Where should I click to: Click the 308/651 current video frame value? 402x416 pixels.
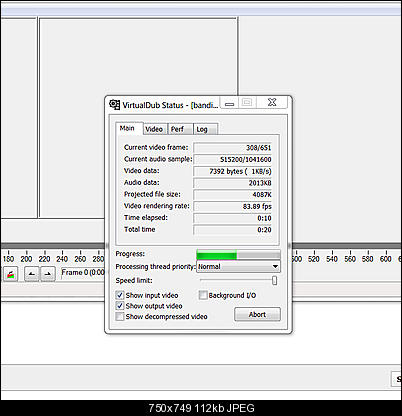point(258,148)
